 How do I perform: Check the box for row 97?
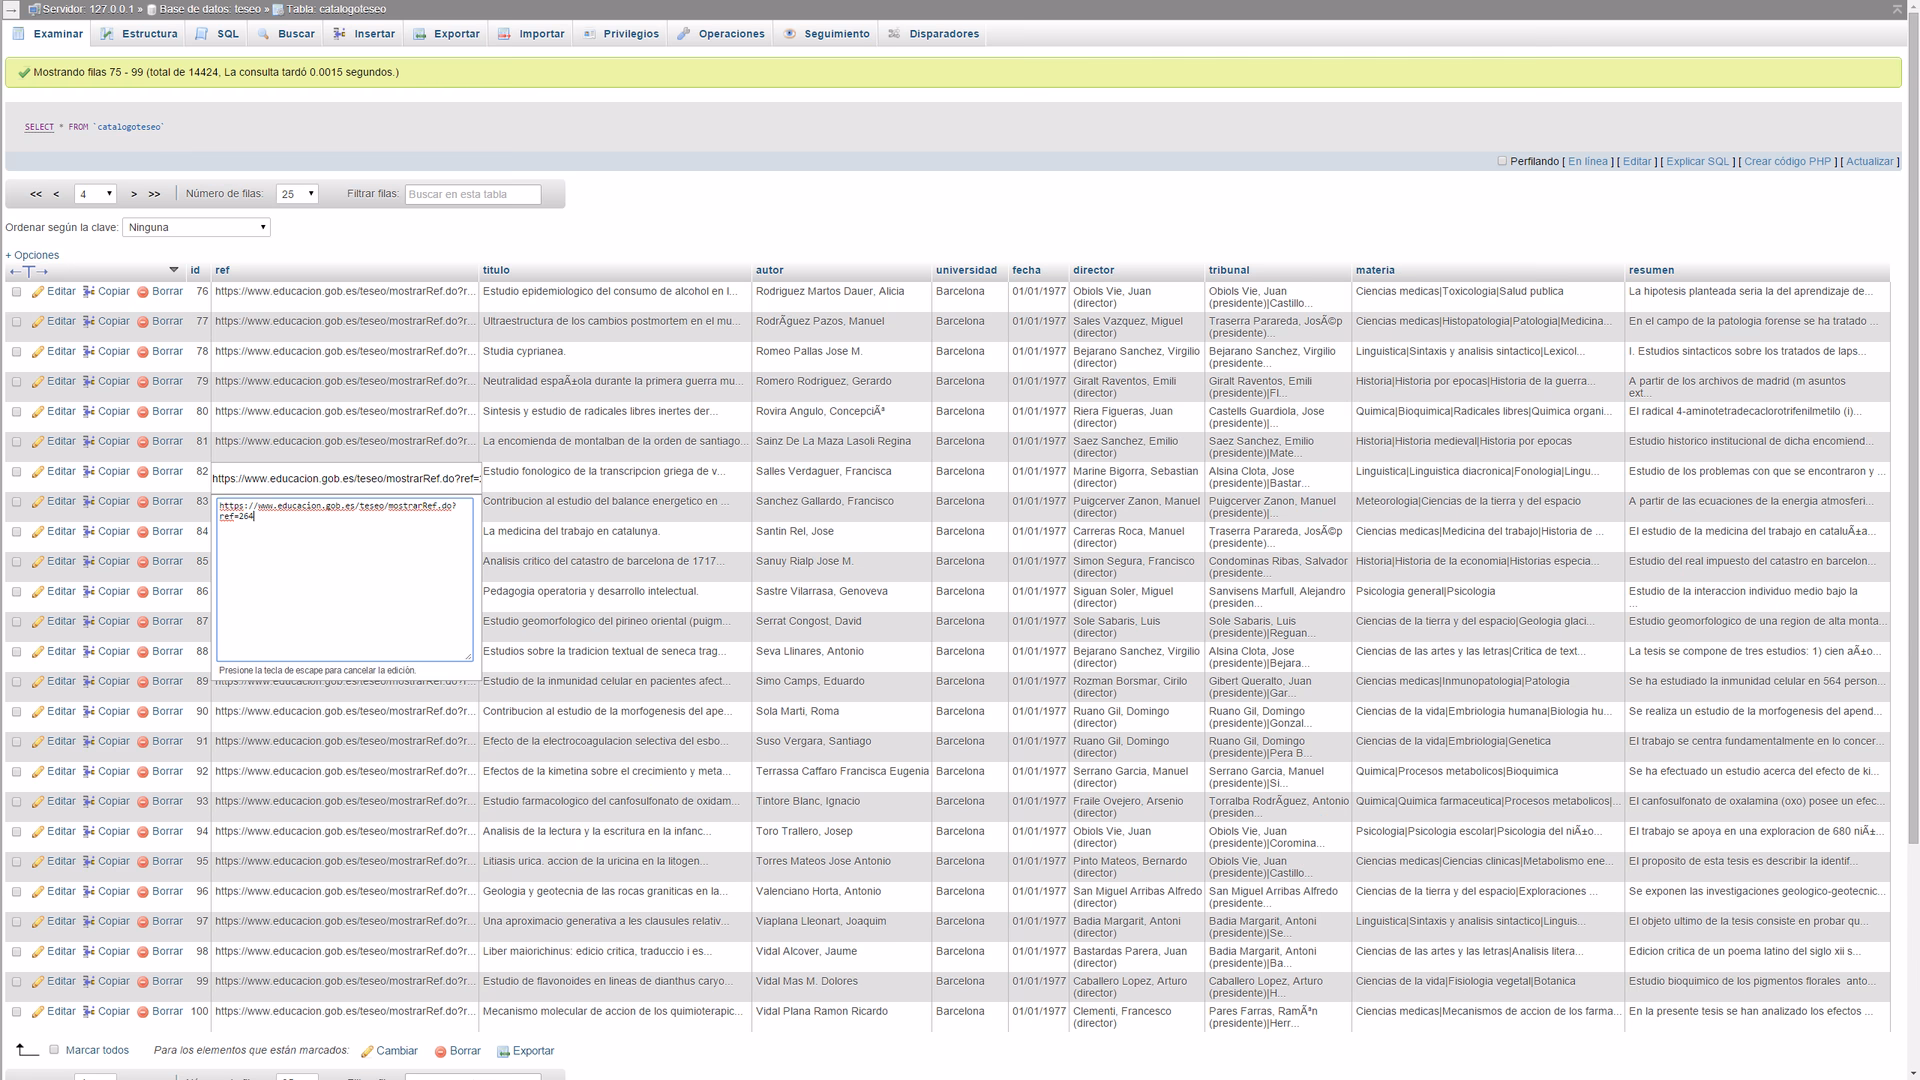[16, 922]
